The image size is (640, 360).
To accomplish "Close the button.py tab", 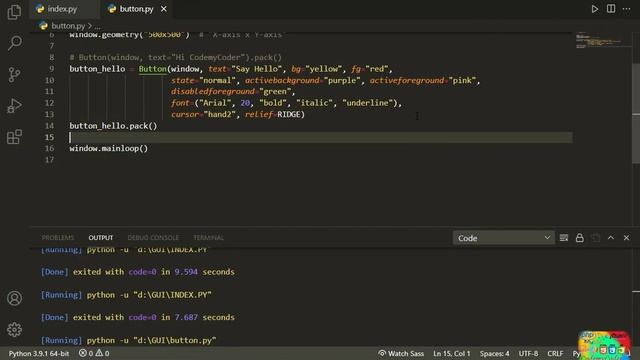I will (x=164, y=9).
